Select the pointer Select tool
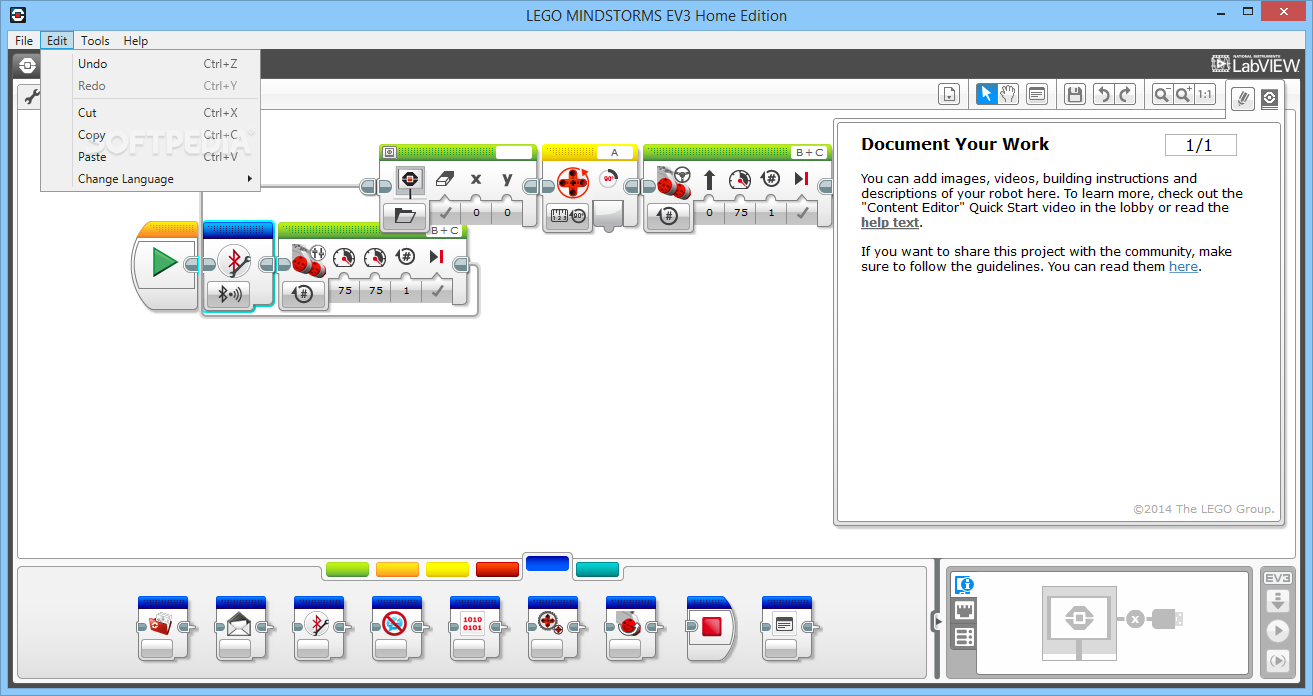 pyautogui.click(x=986, y=94)
